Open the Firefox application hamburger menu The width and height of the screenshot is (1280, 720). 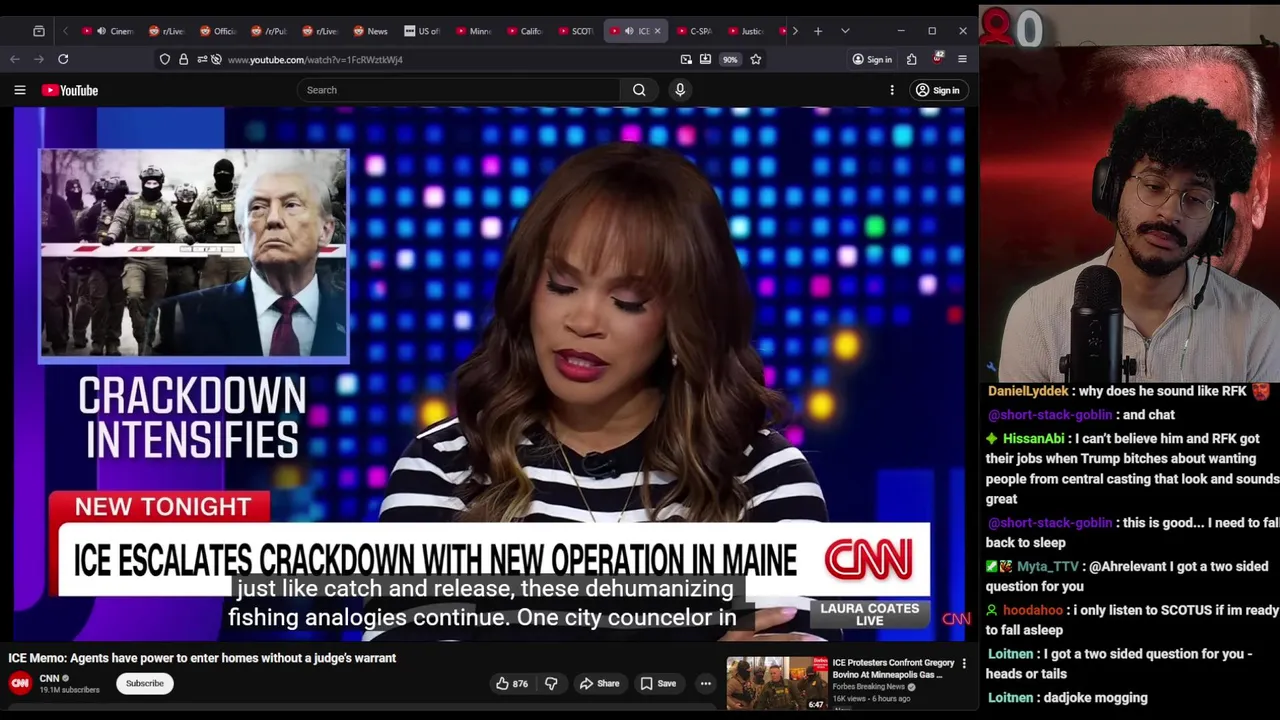pyautogui.click(x=962, y=59)
